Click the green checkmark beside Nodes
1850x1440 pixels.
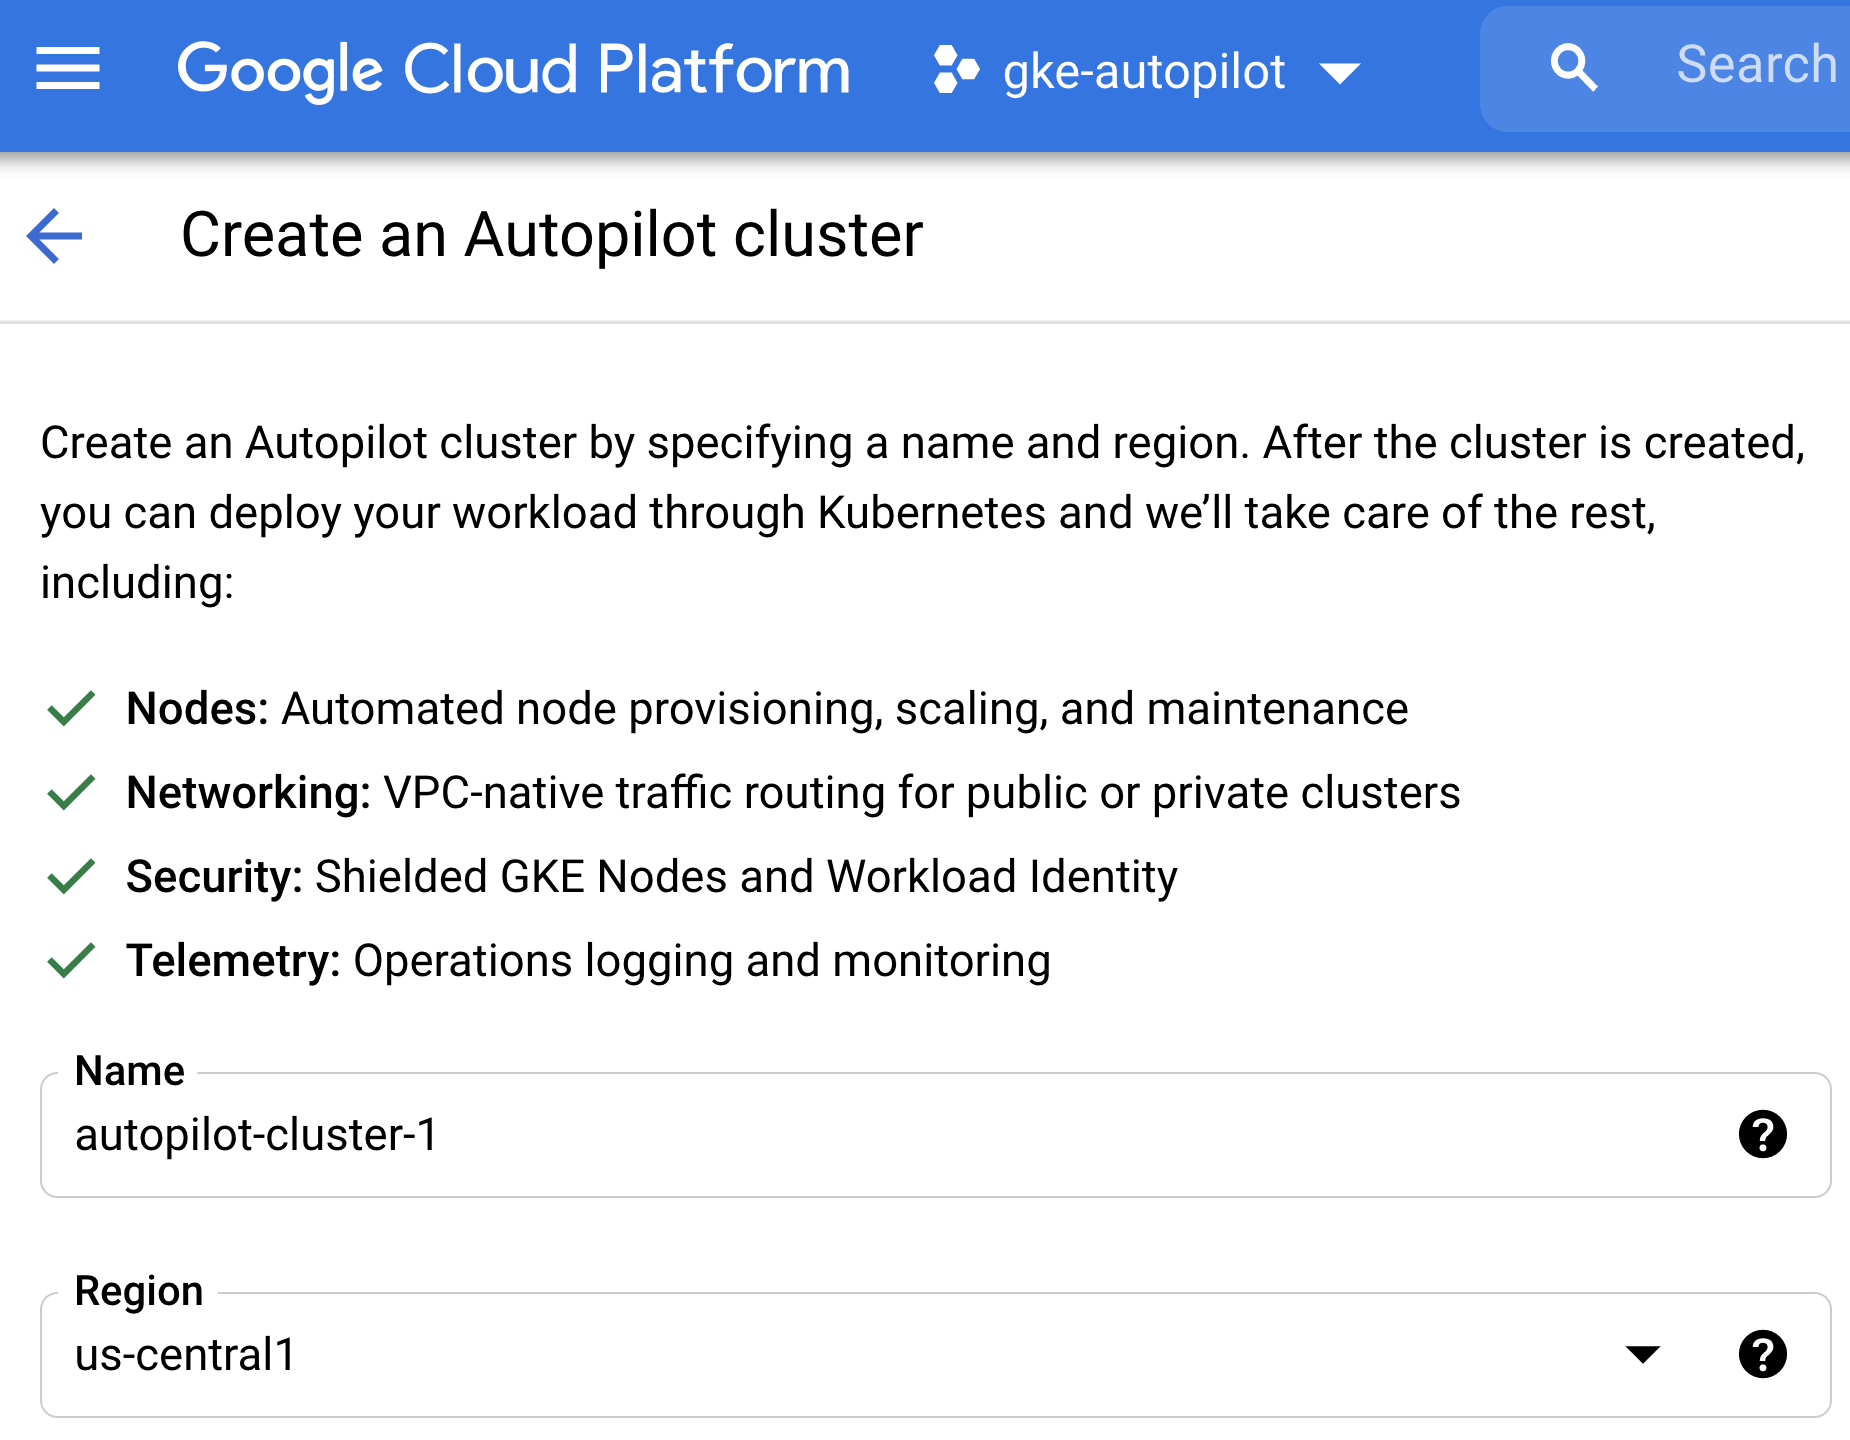coord(71,709)
